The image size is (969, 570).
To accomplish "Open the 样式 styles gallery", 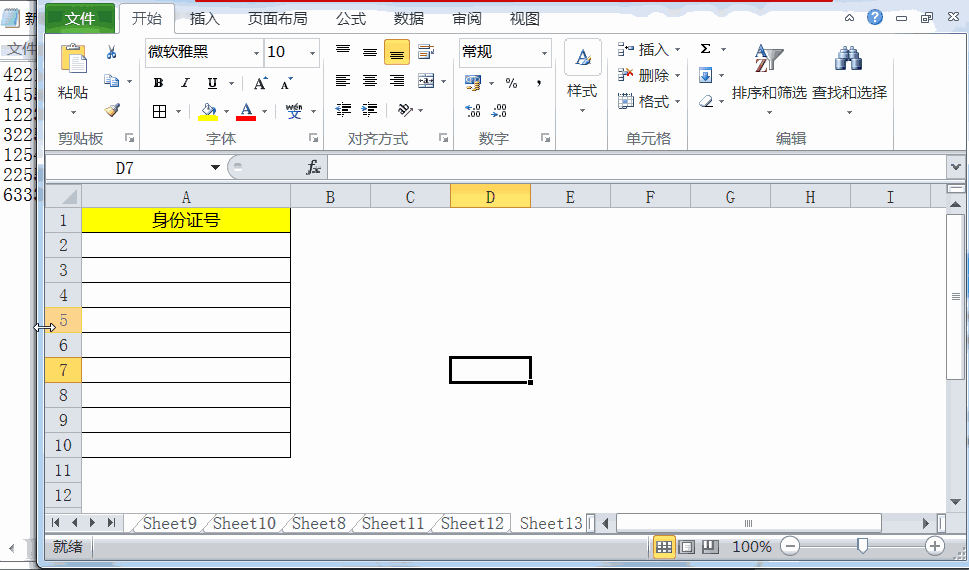I will (x=582, y=77).
